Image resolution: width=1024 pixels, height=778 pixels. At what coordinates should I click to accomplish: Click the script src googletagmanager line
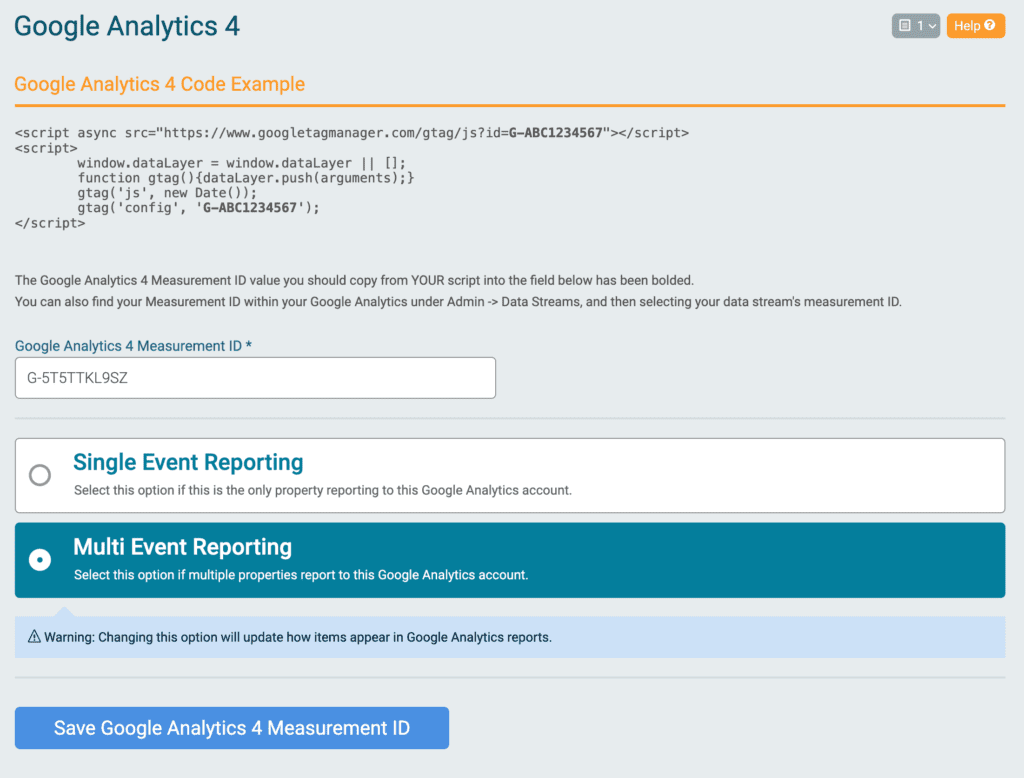pos(351,133)
